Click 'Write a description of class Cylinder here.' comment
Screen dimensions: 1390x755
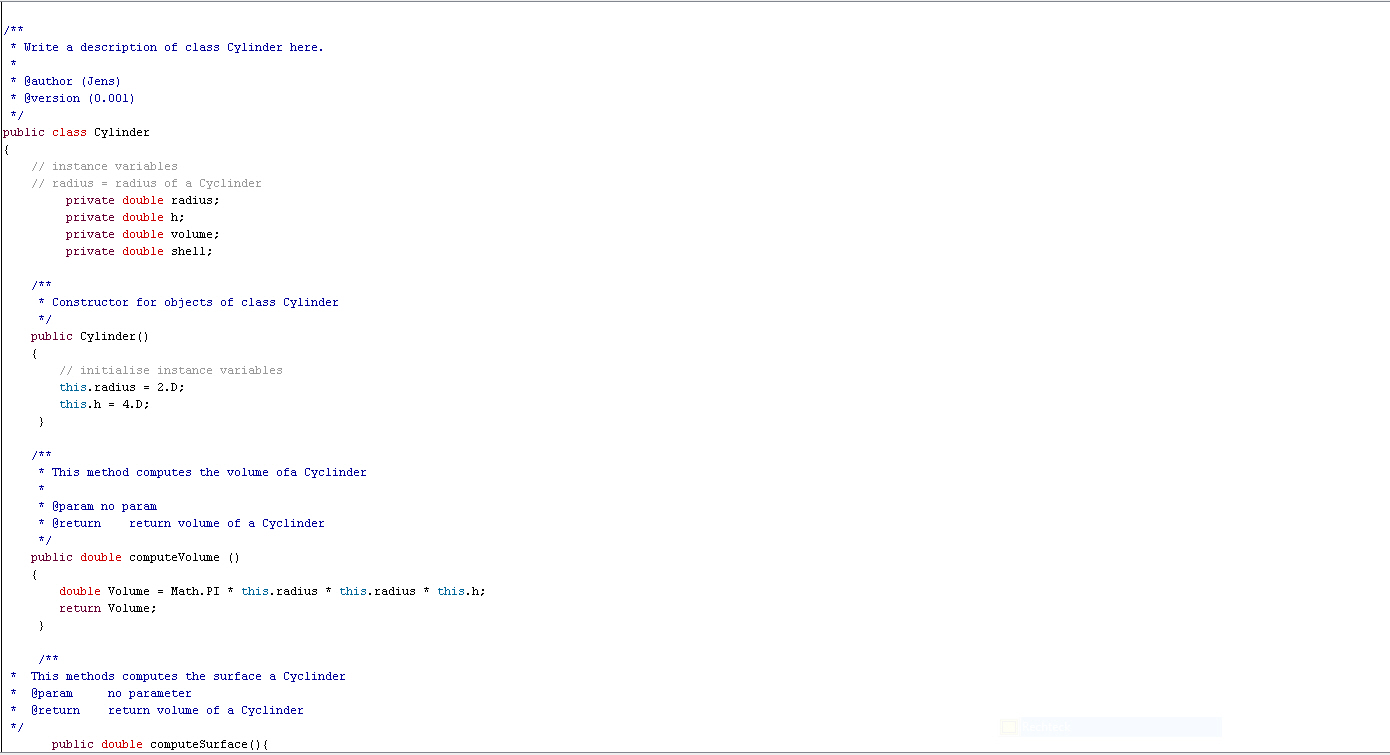pos(173,47)
